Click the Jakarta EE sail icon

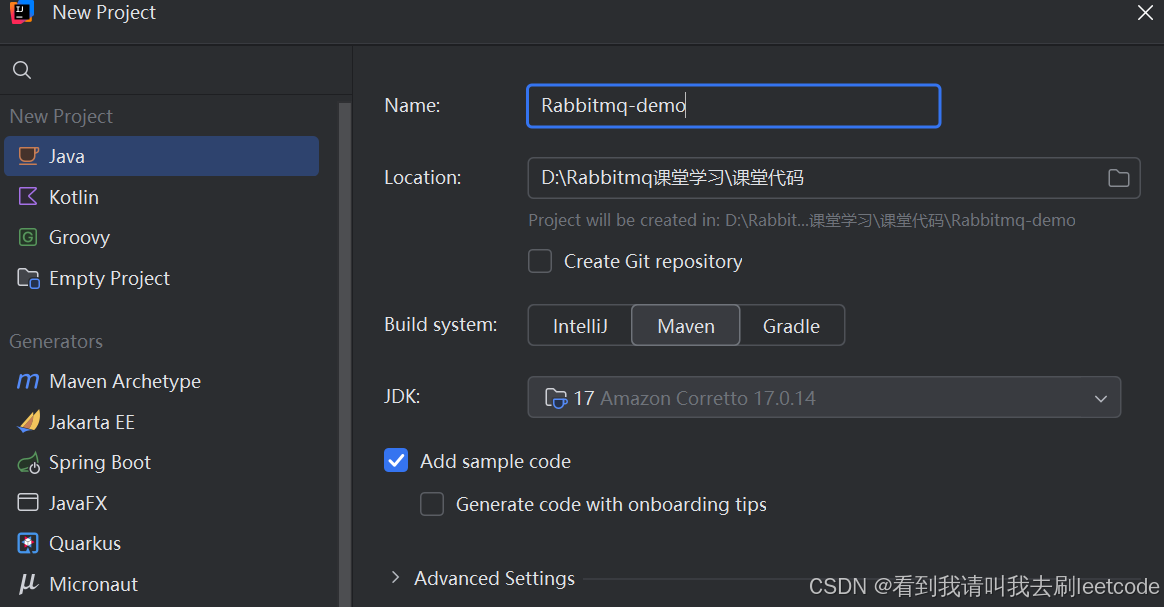point(28,421)
